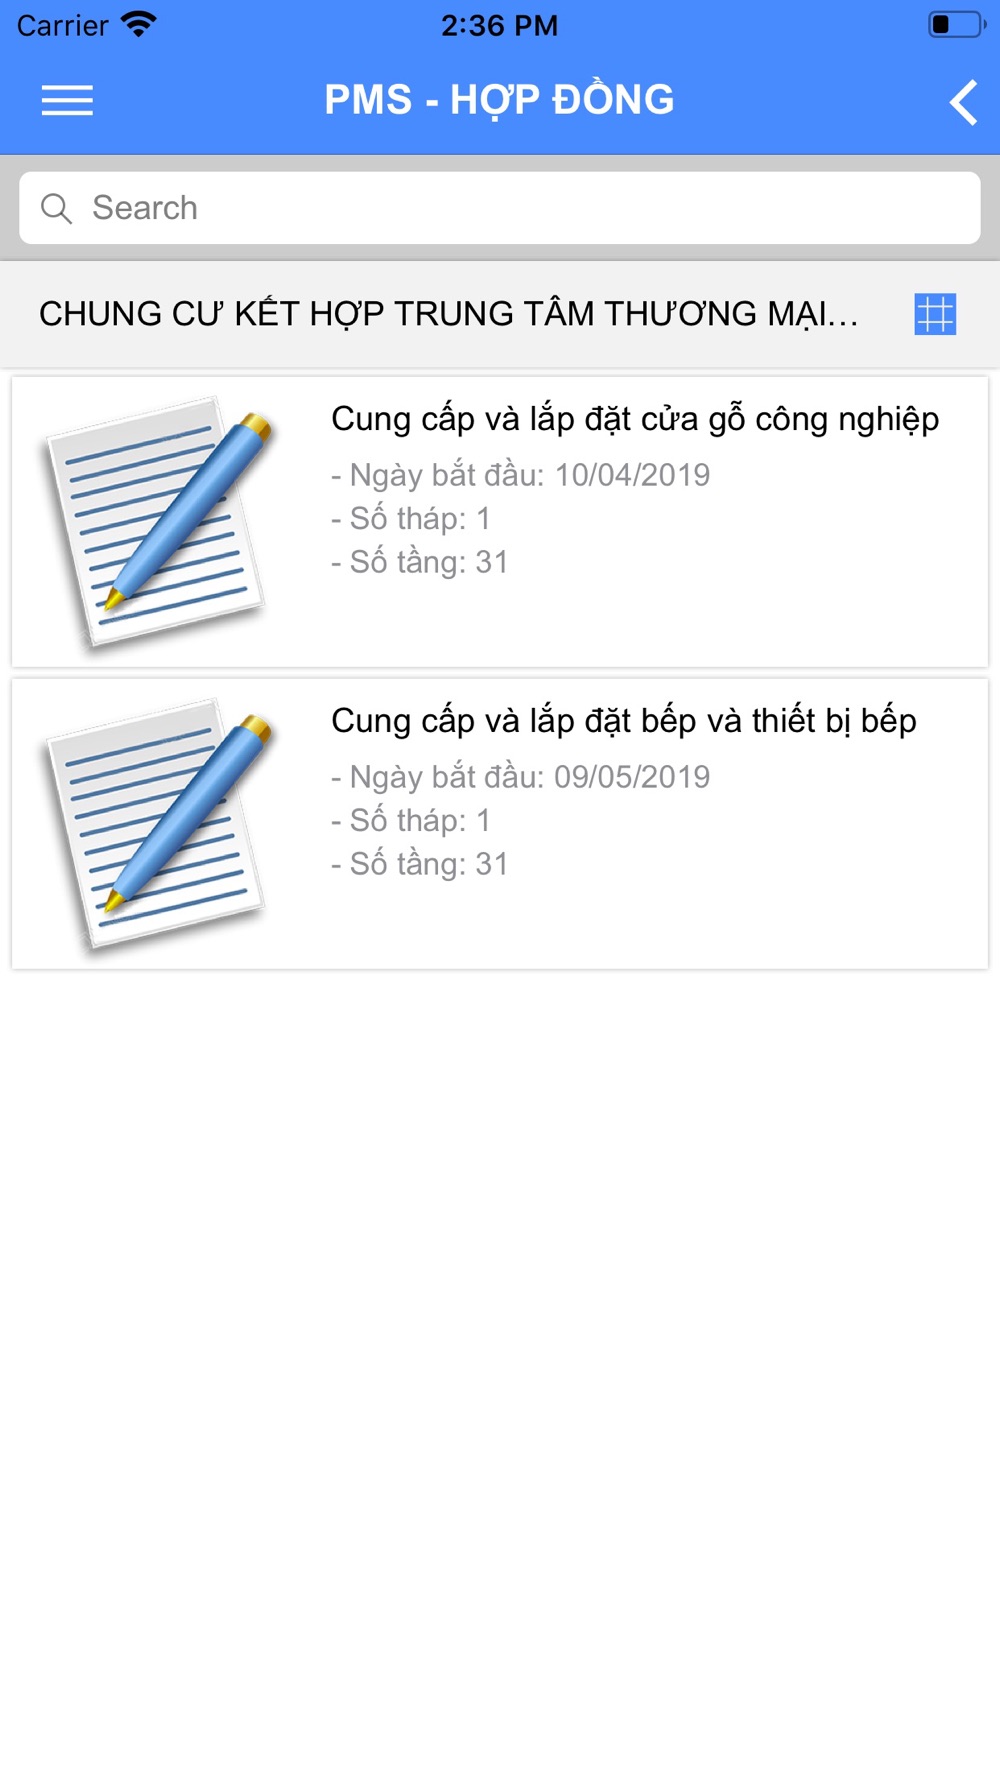Tap the 'PMS - HỢP ĐỒNG' title
The width and height of the screenshot is (1000, 1778).
499,100
